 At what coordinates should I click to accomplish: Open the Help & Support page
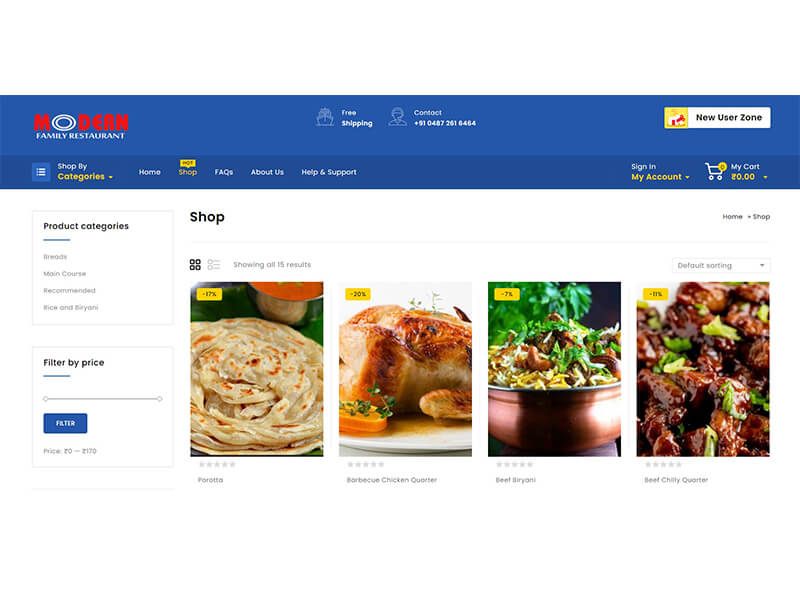[x=329, y=172]
